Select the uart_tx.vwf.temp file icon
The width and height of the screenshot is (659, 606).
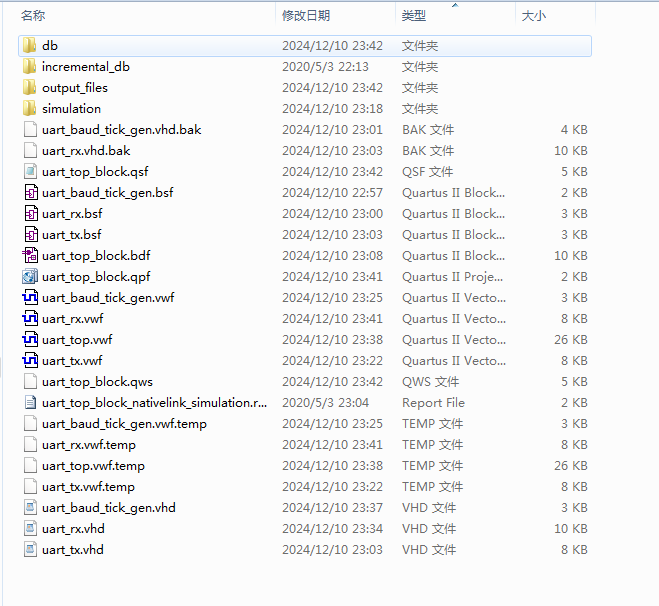[x=30, y=487]
